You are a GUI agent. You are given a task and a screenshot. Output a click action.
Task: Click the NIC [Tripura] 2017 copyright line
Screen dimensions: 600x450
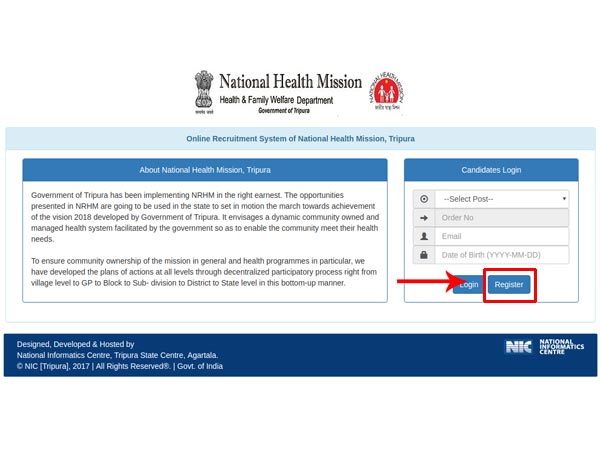point(120,366)
